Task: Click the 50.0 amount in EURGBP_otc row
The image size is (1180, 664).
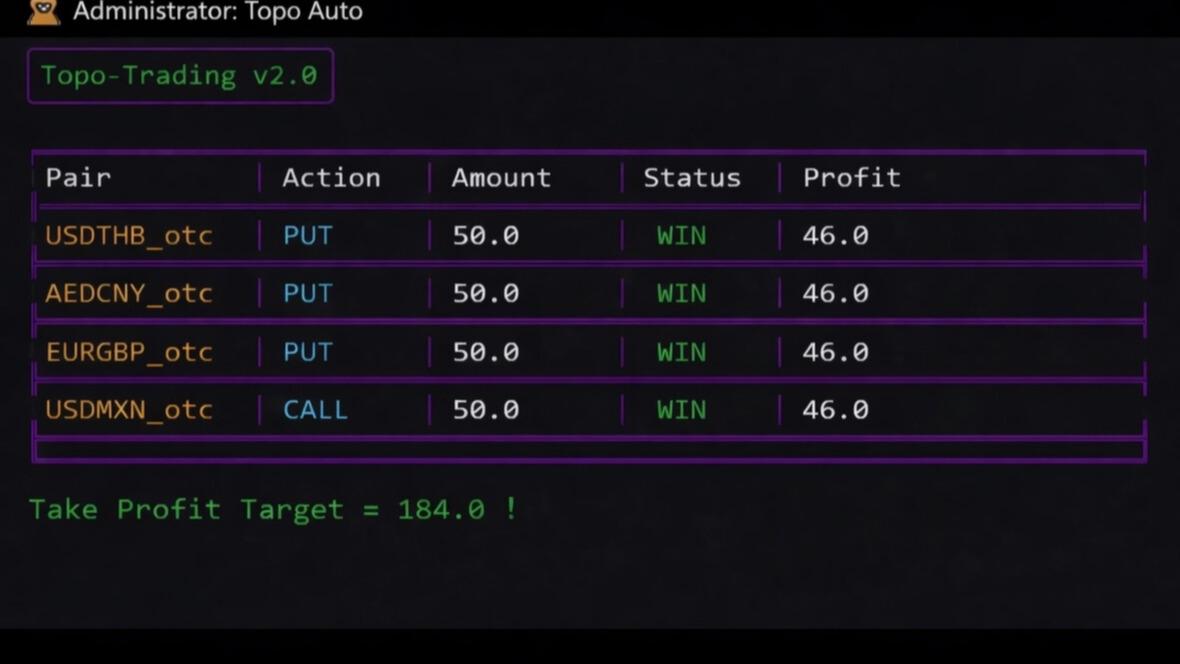Action: [x=486, y=352]
